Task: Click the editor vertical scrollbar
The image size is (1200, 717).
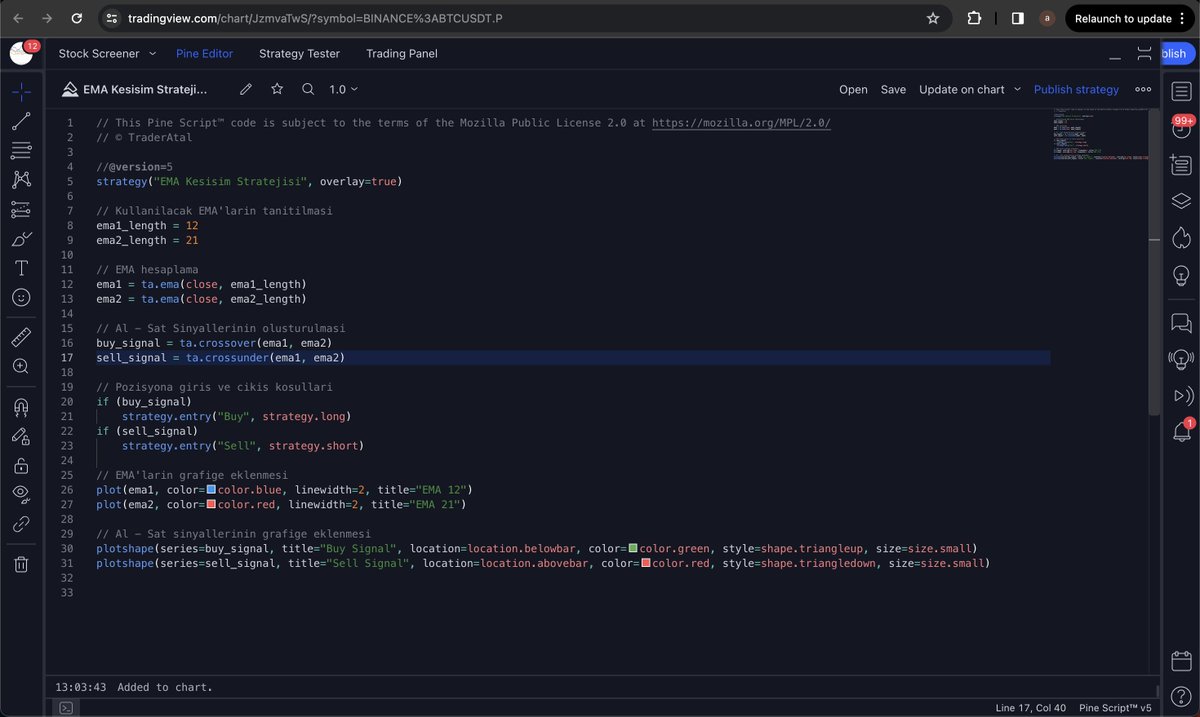Action: pos(1155,262)
